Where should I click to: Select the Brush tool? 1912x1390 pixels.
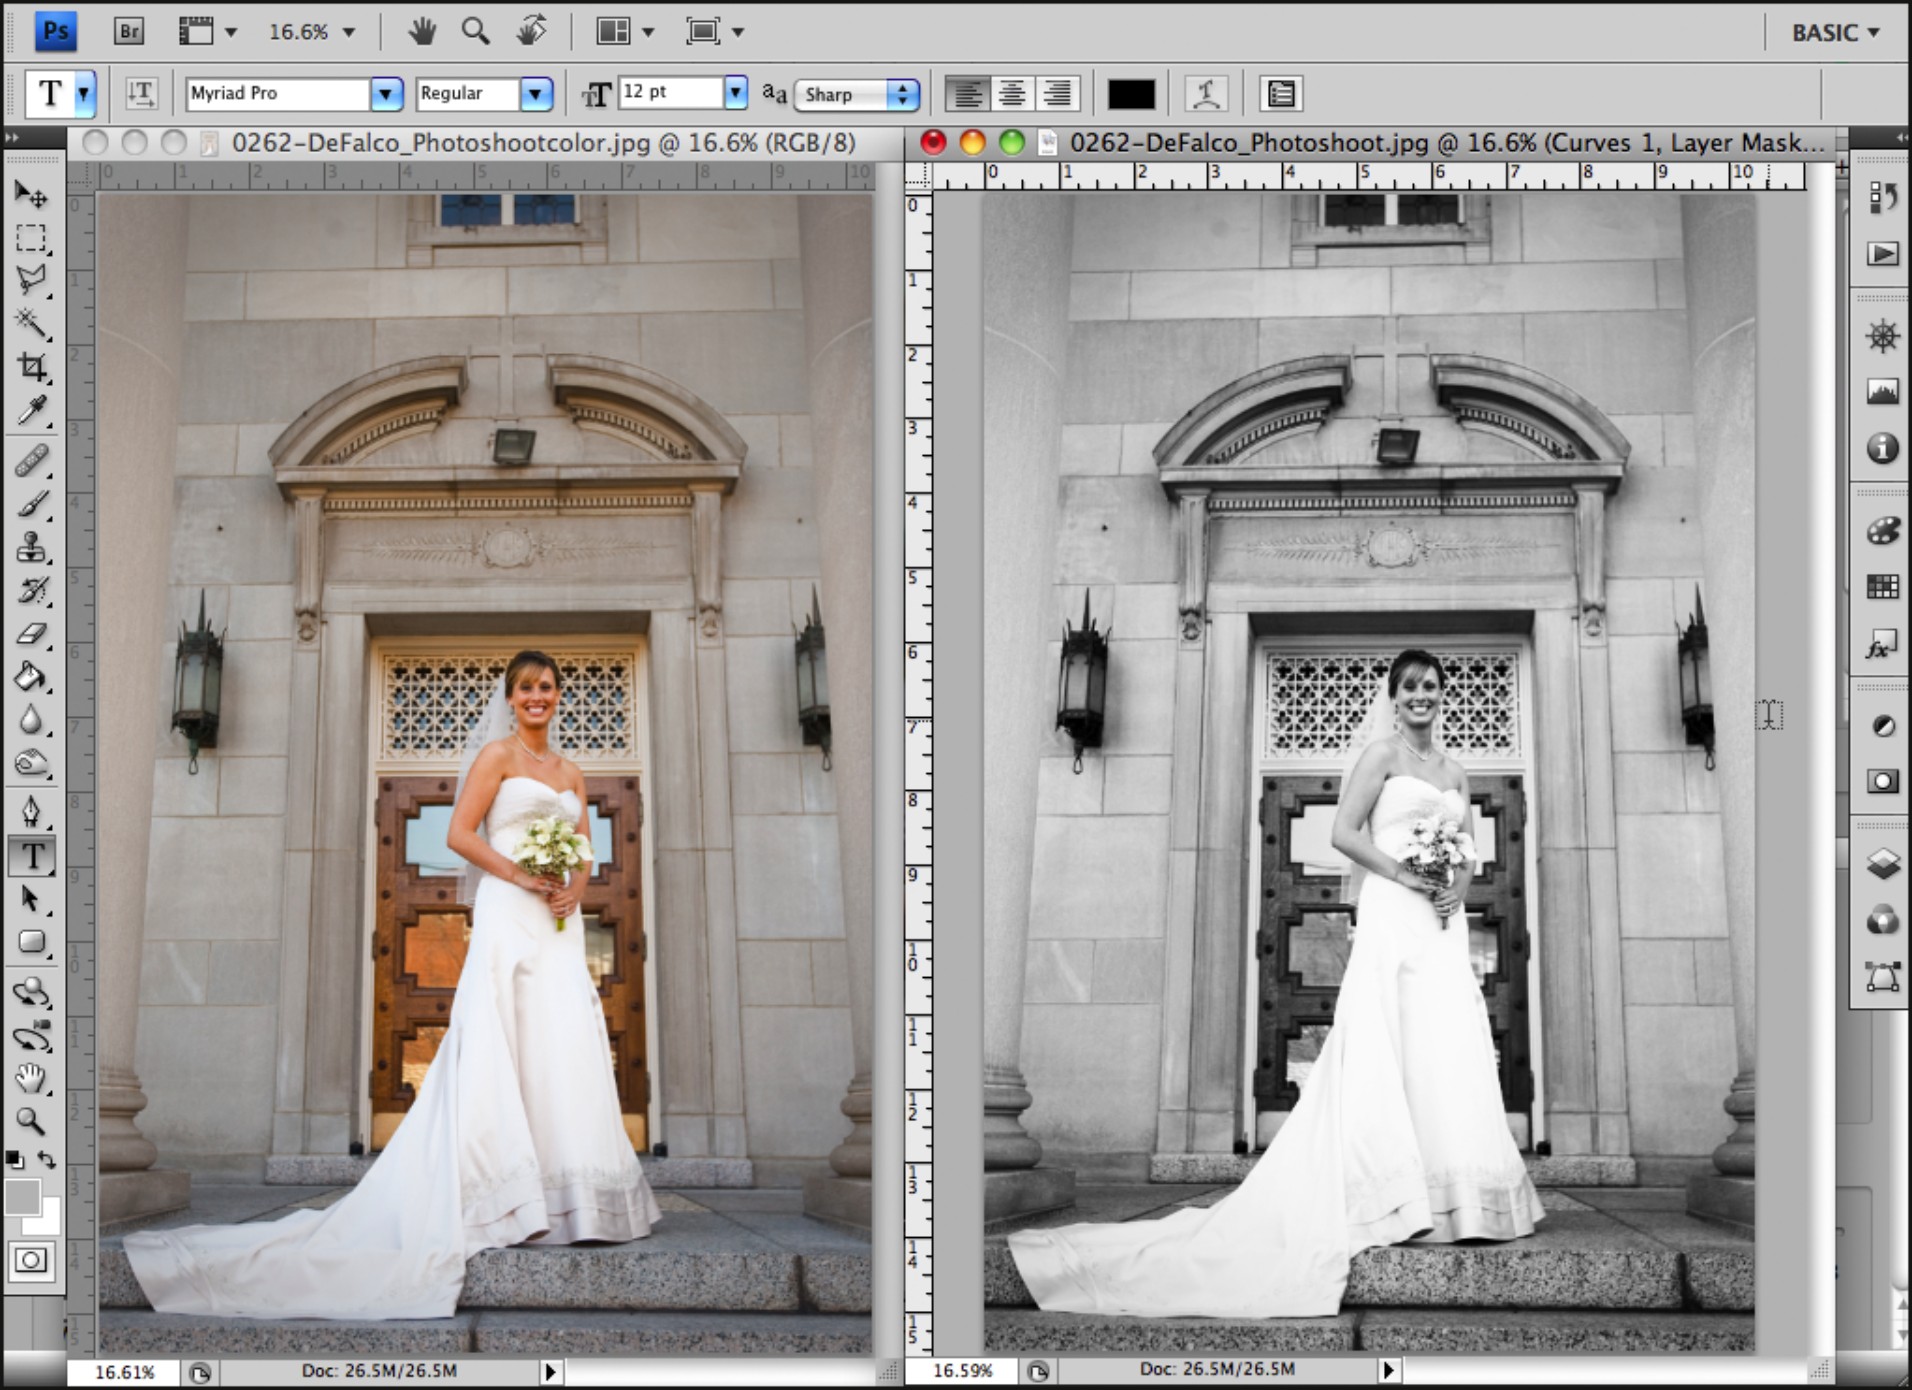tap(31, 504)
